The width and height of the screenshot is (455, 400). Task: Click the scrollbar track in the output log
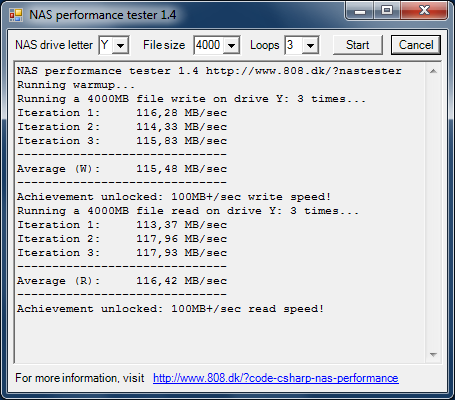(433, 213)
